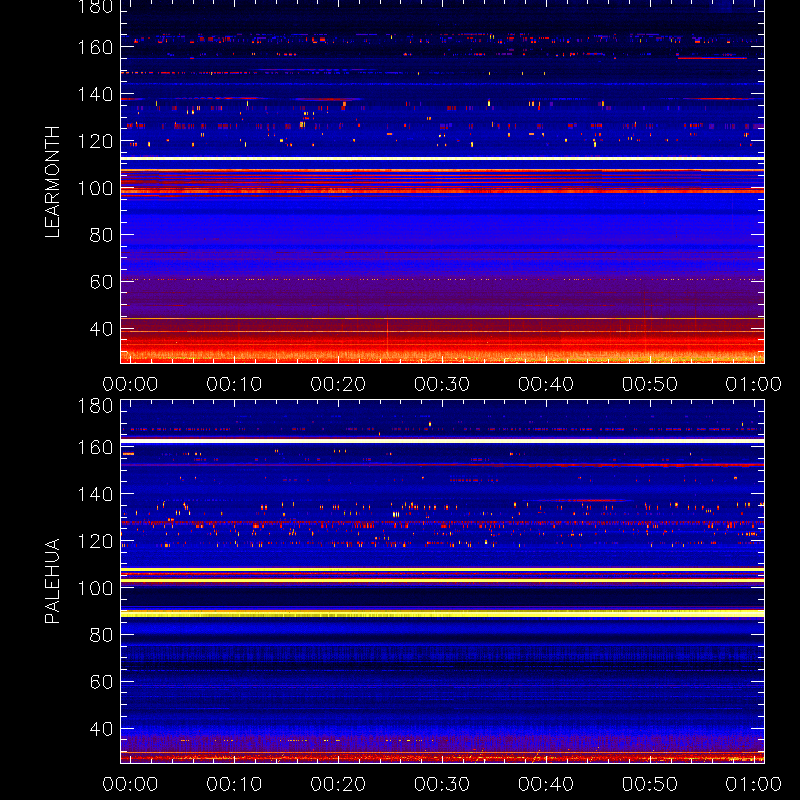Click 00:00 time label under Learmonth plot
800x800 pixels.
click(130, 384)
